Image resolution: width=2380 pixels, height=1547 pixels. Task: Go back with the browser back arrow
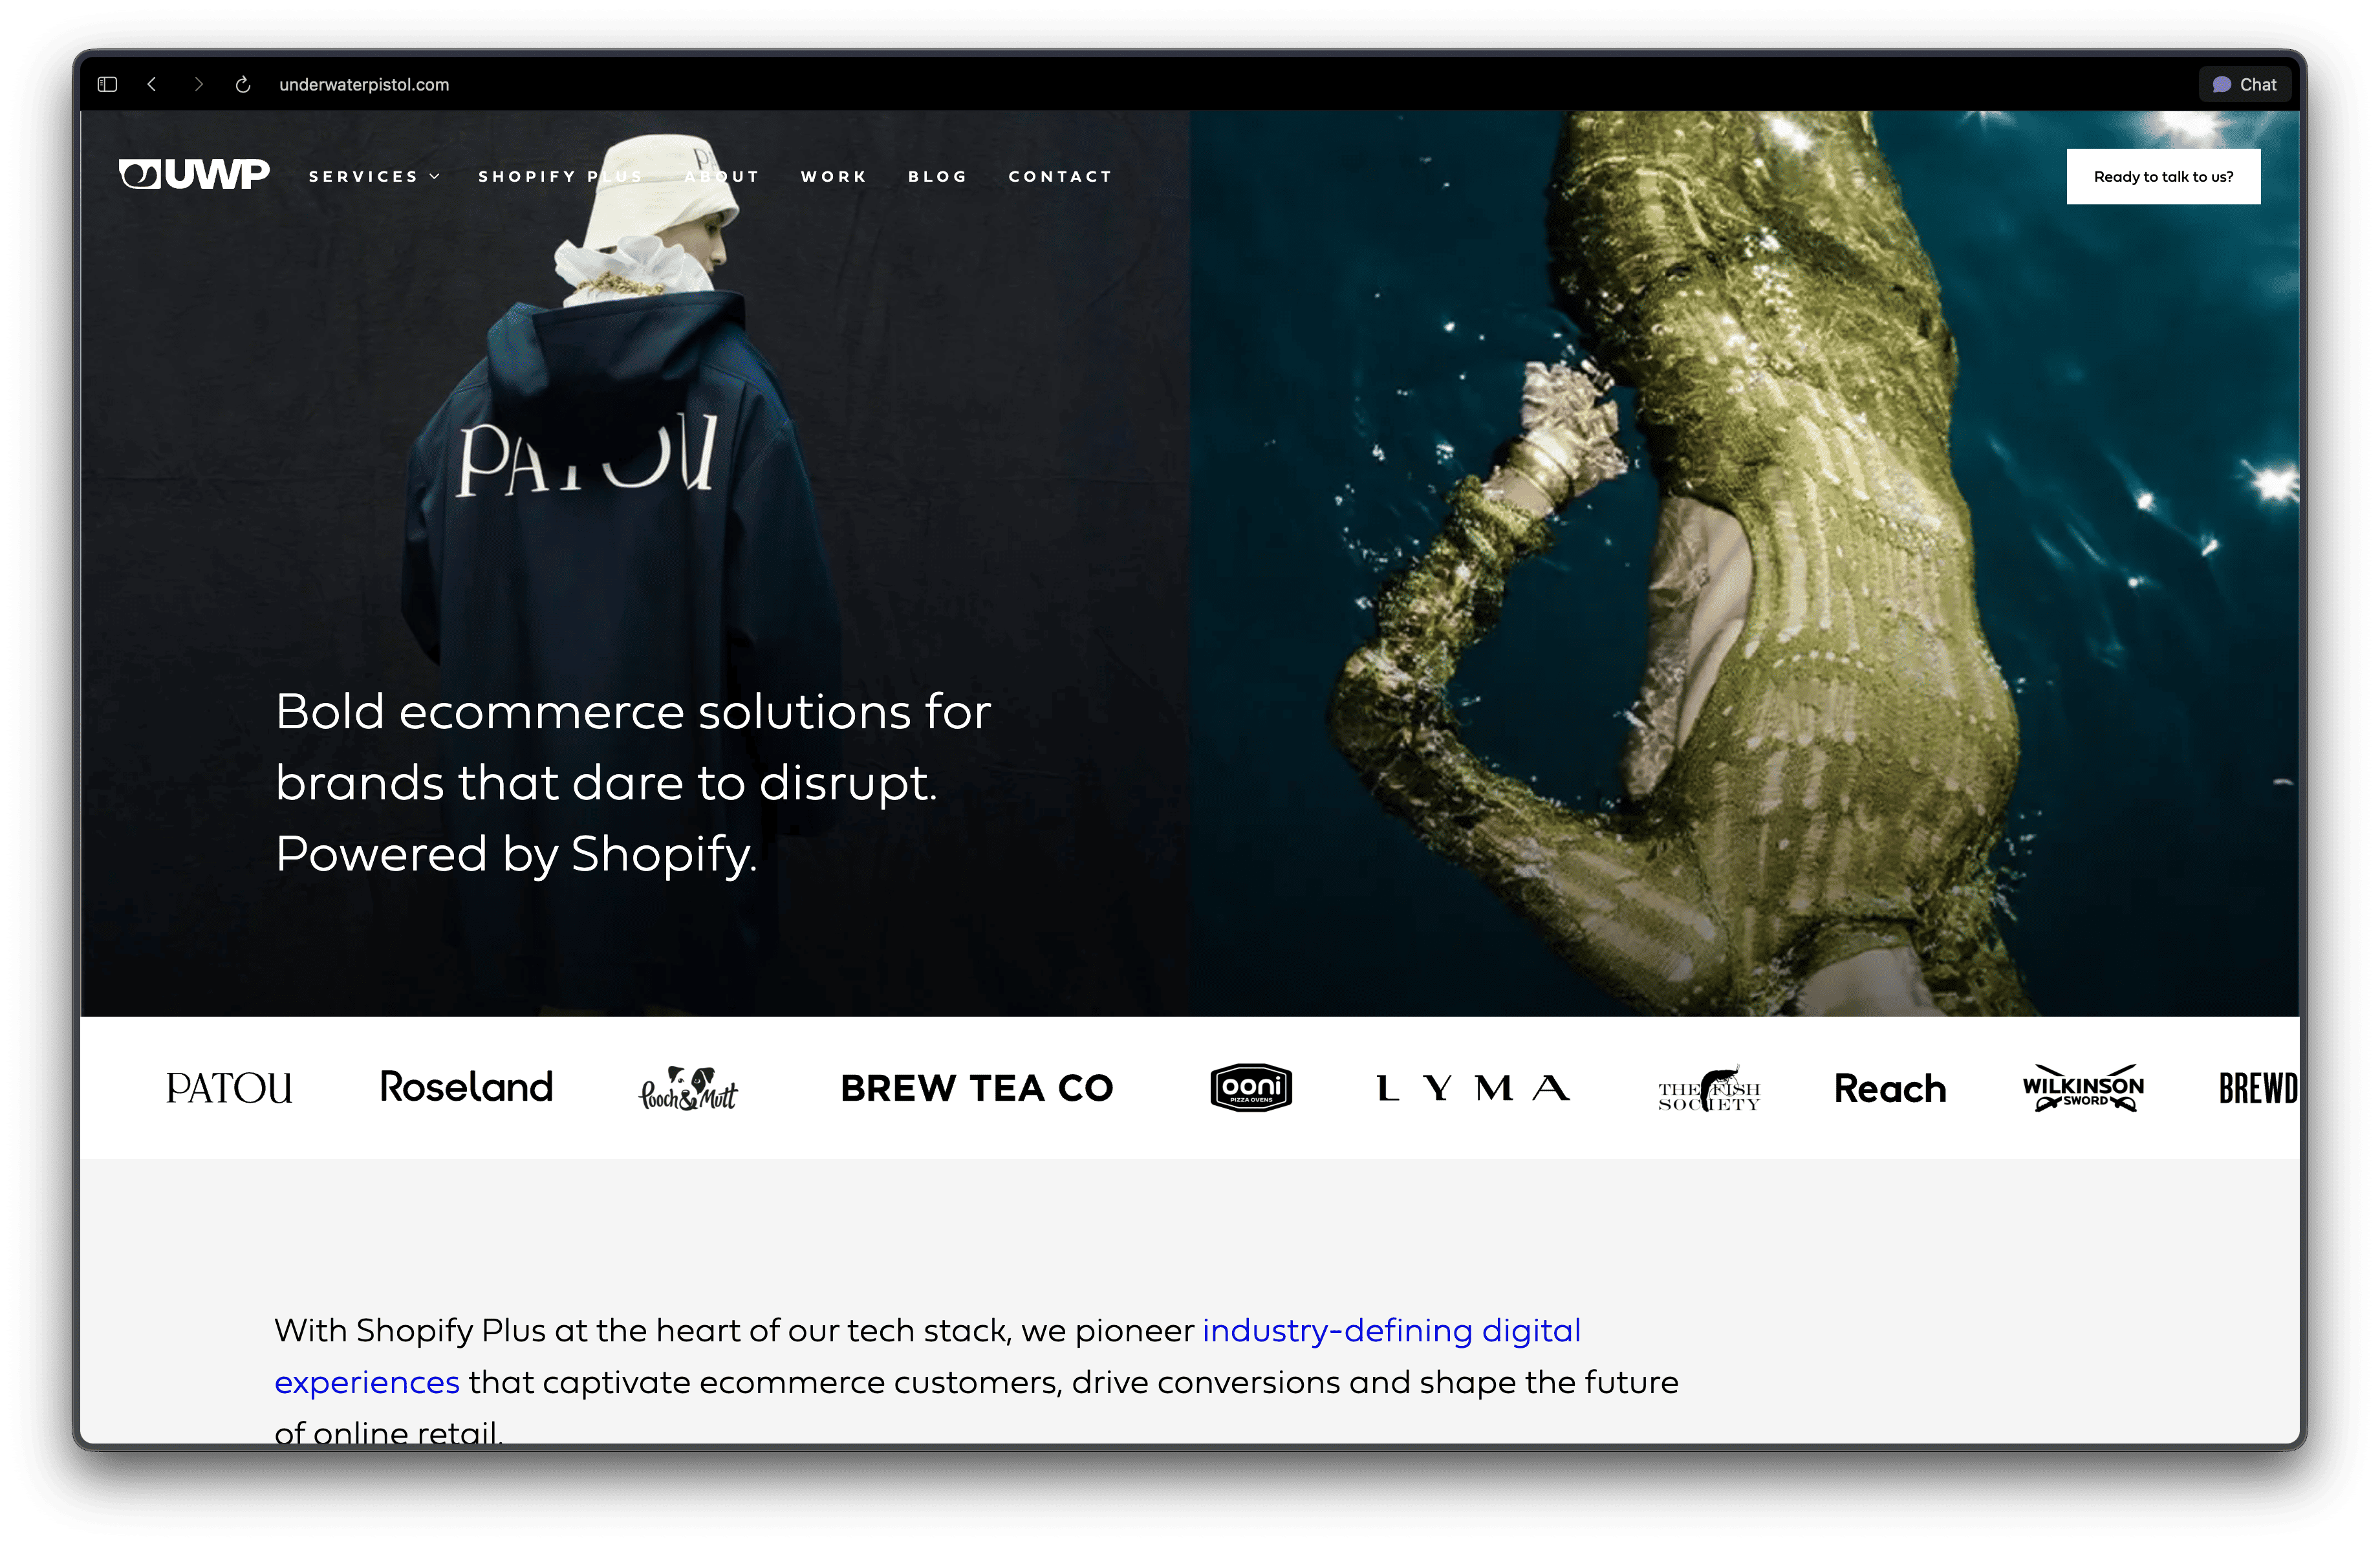152,85
